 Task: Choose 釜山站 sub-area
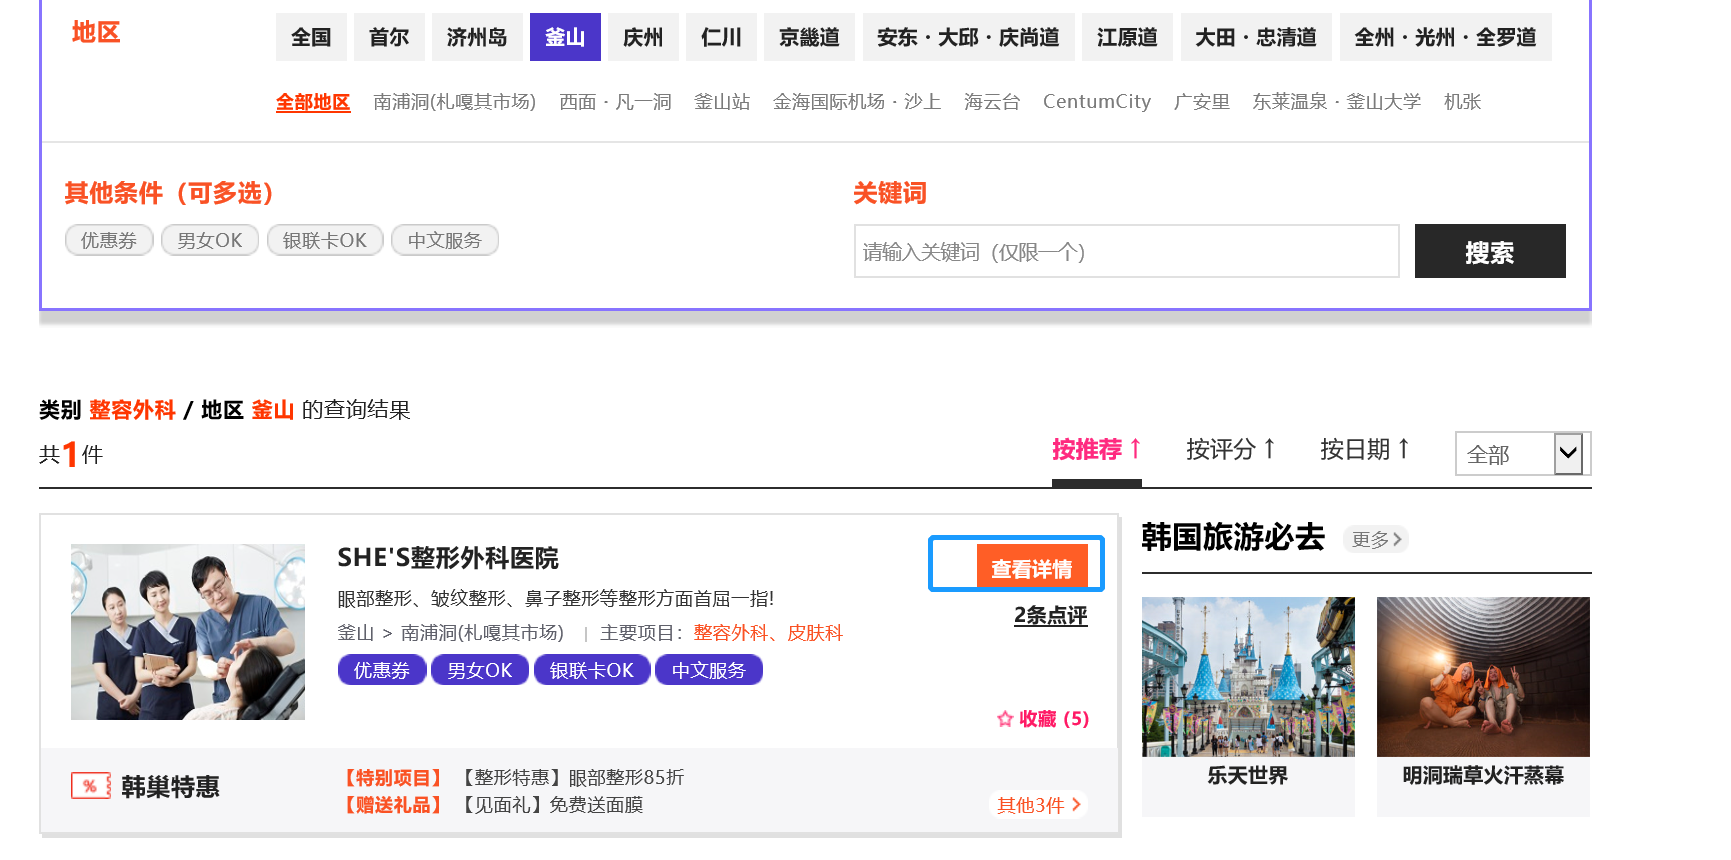pos(722,102)
